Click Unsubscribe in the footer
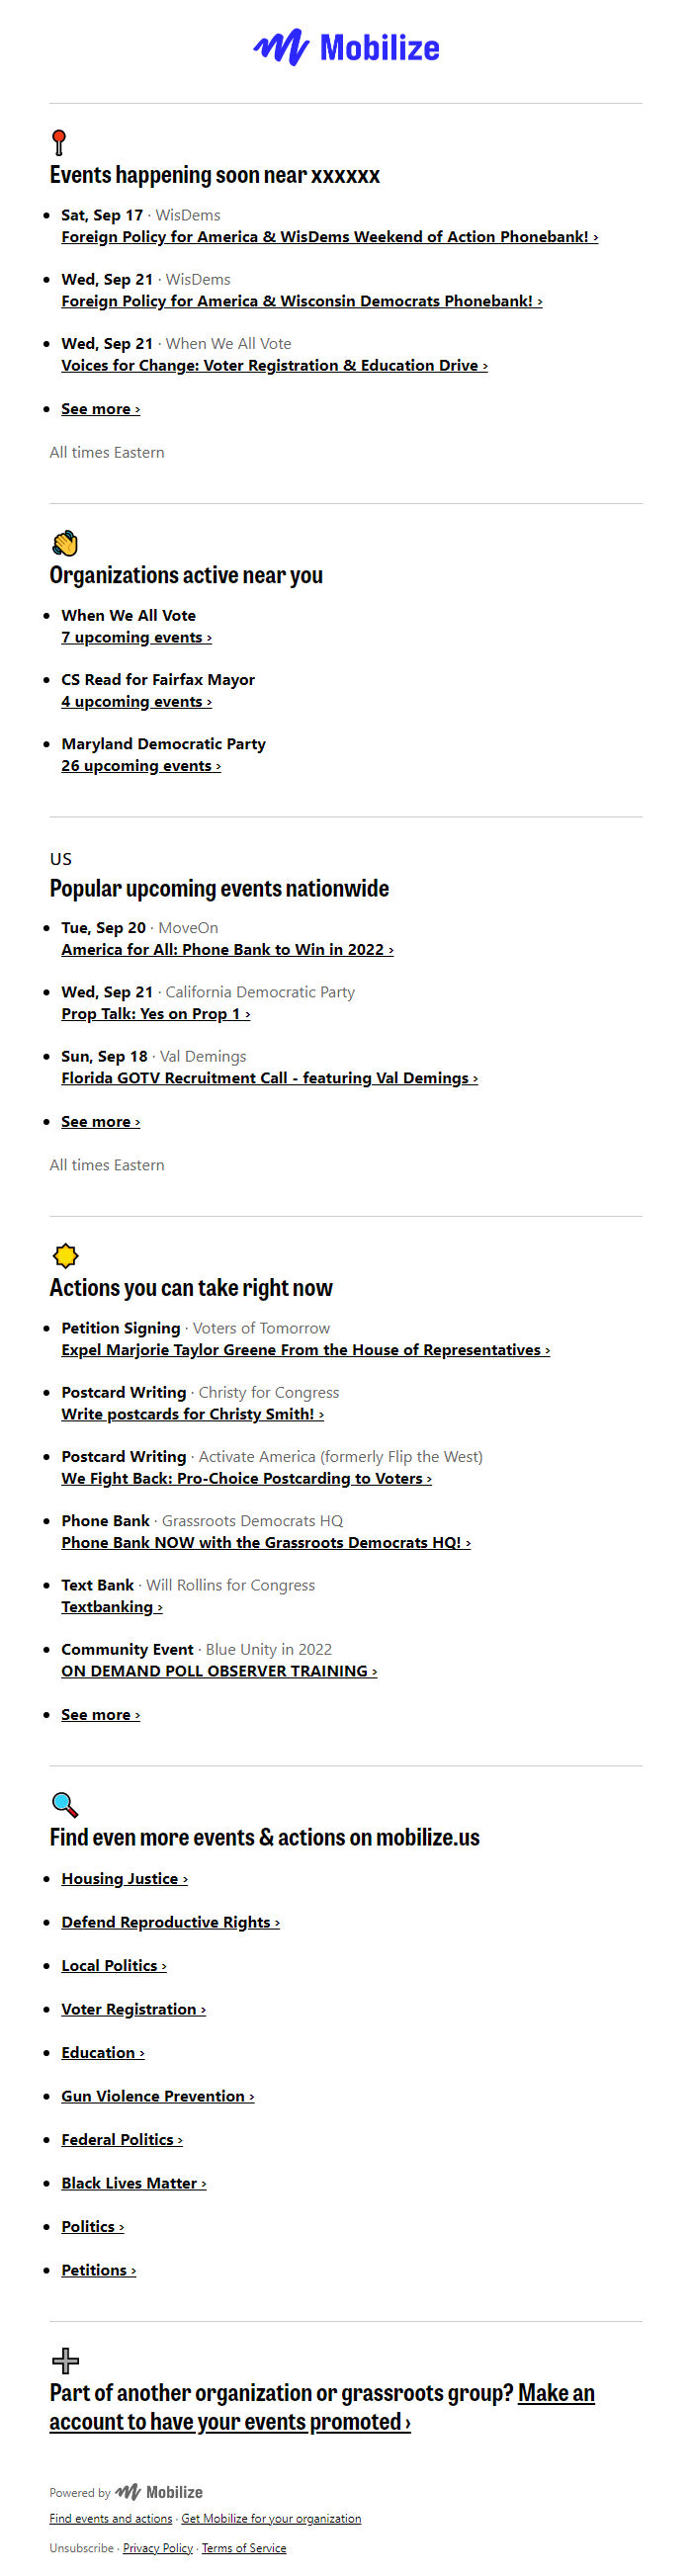Image resolution: width=692 pixels, height=2576 pixels. coord(82,2547)
